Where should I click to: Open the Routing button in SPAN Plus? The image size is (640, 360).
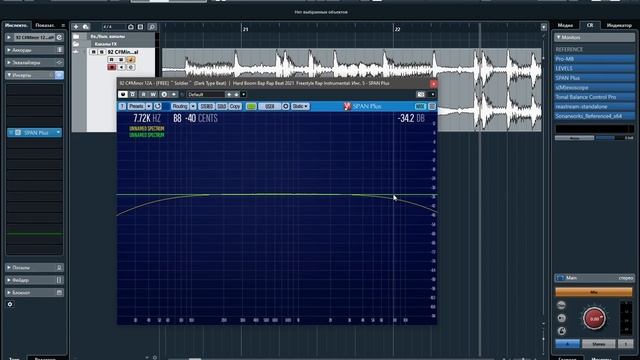pos(180,106)
